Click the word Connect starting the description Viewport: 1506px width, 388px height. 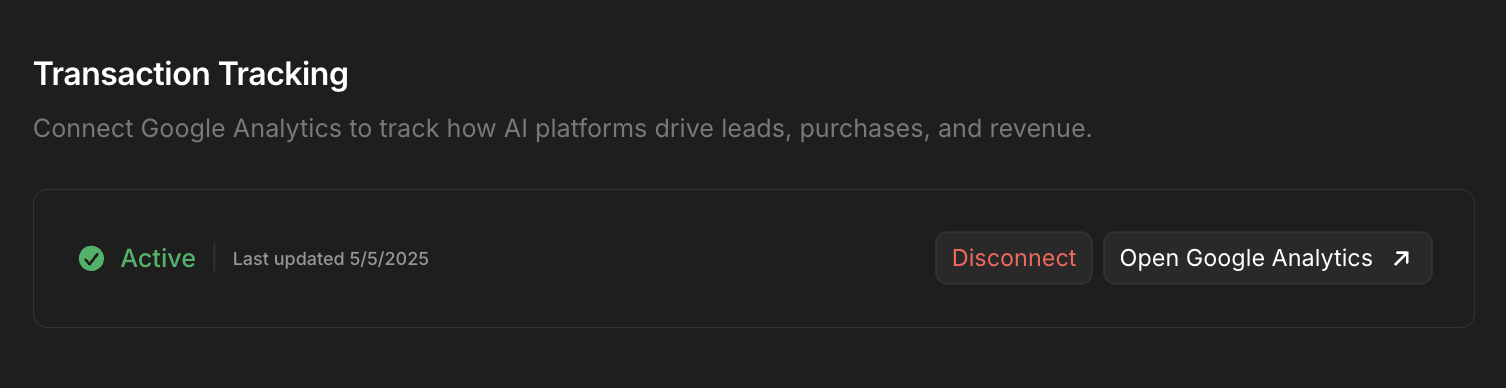pyautogui.click(x=83, y=130)
